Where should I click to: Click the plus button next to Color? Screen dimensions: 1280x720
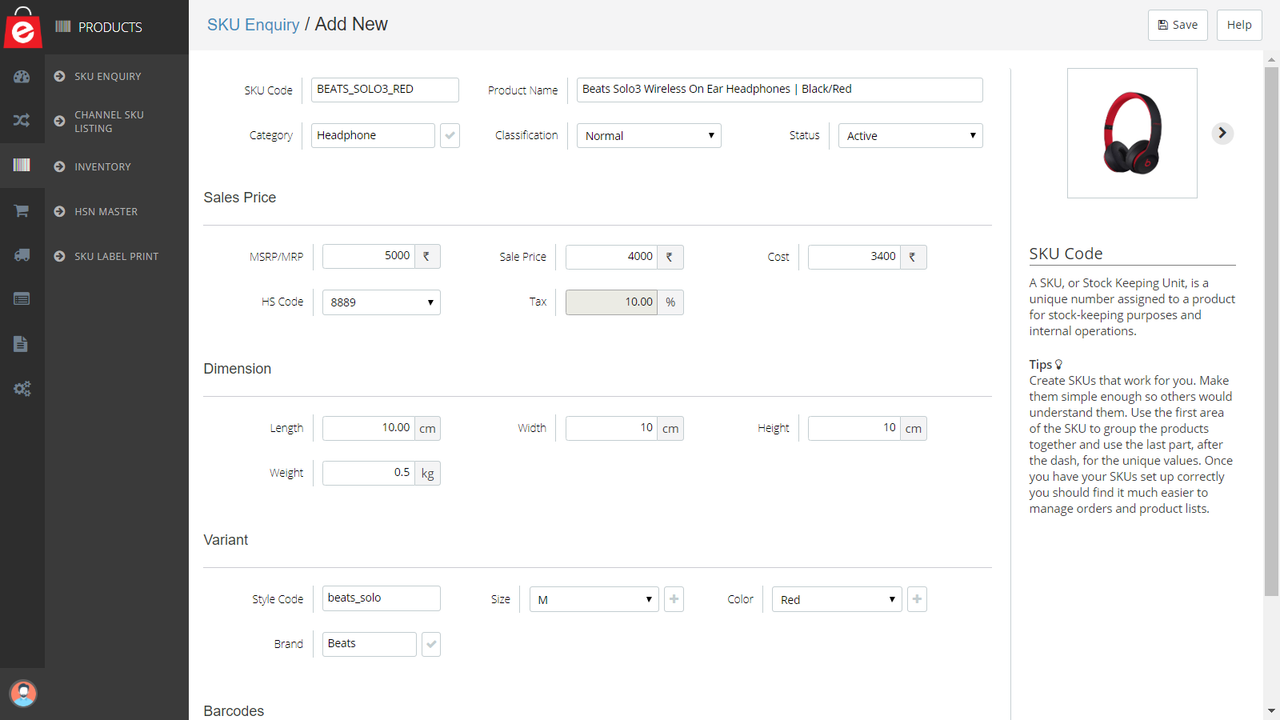click(x=917, y=599)
